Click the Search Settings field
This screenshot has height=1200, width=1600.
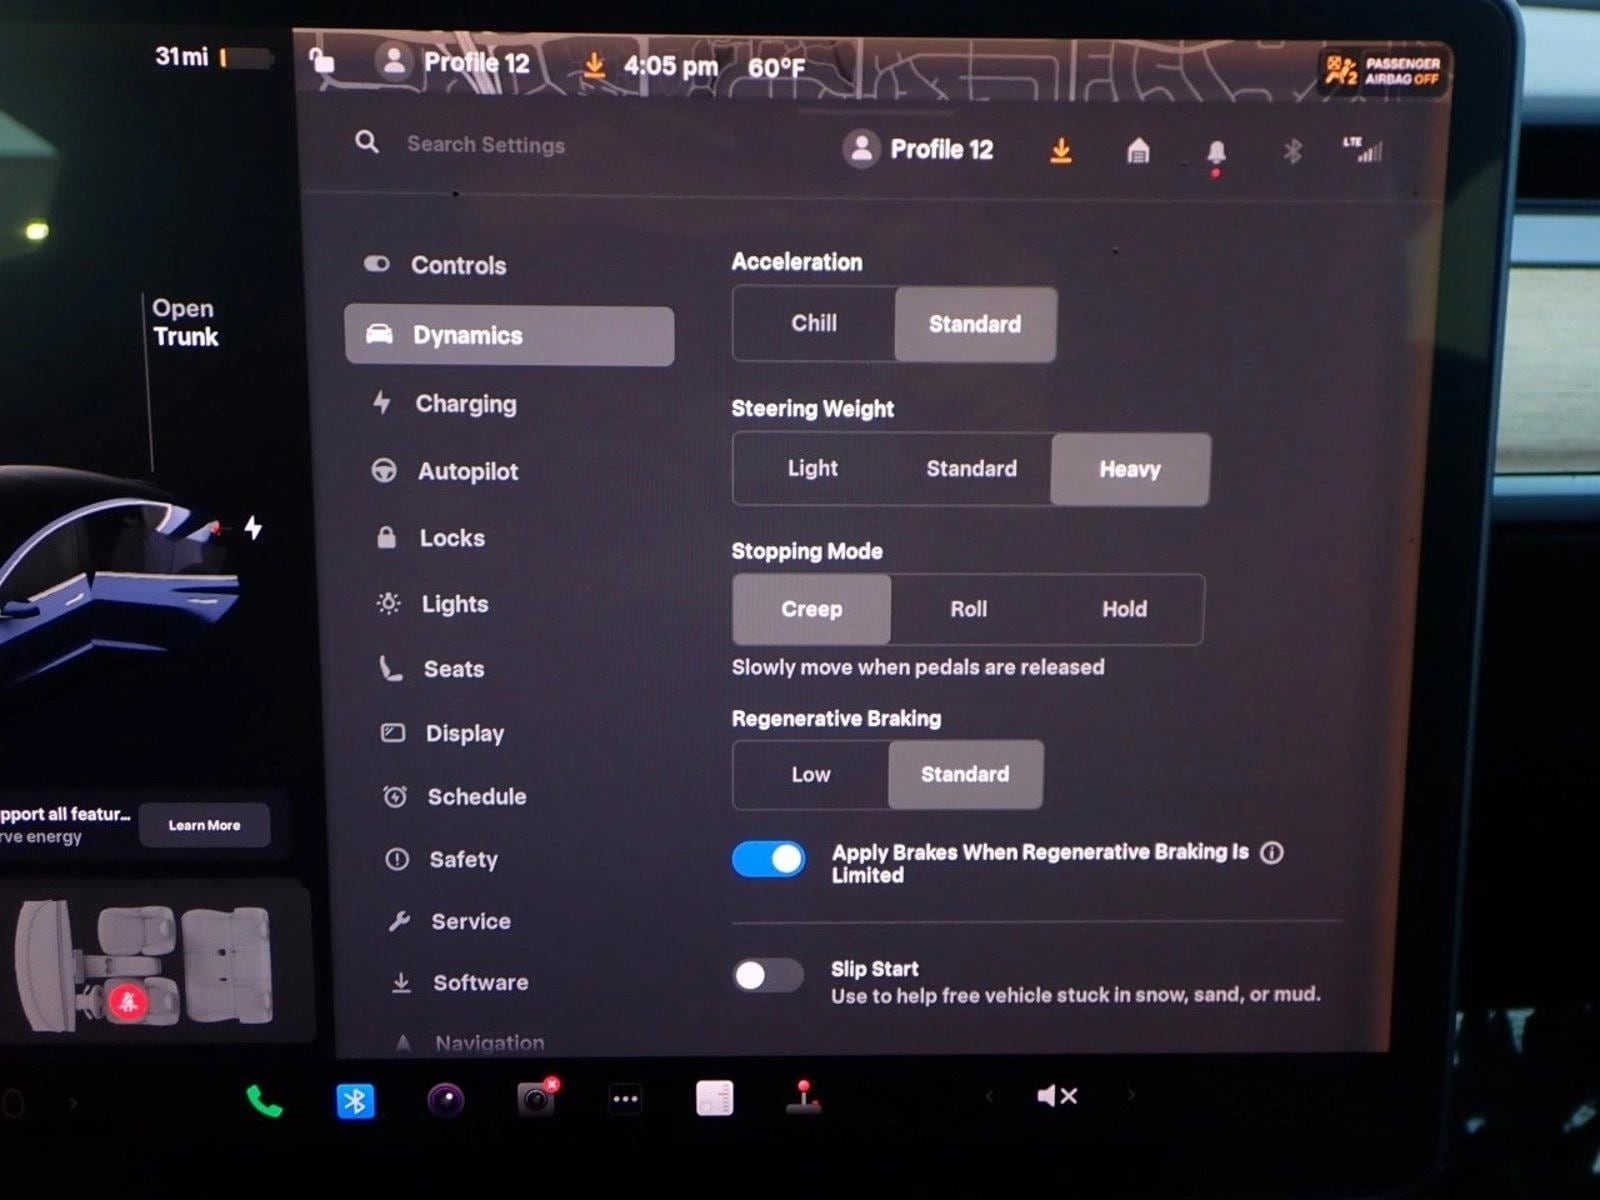(x=486, y=145)
